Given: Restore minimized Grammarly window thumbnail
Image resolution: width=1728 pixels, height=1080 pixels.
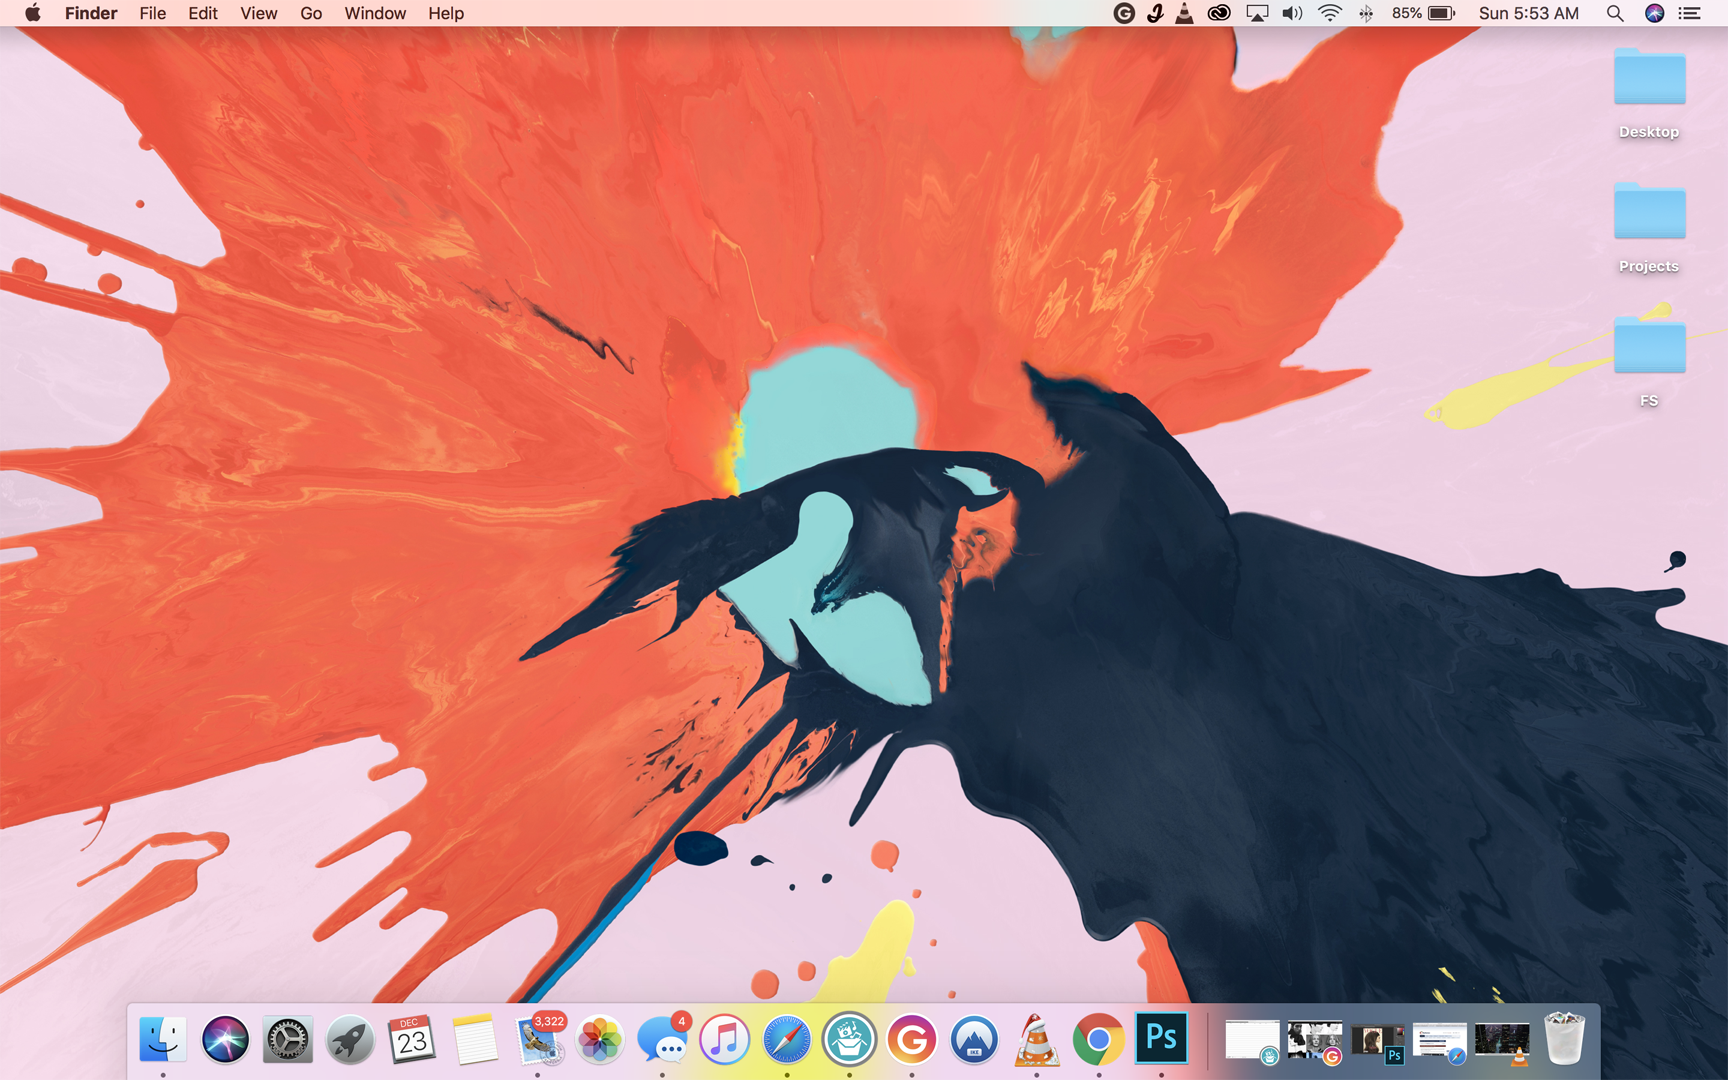Looking at the screenshot, I should 1314,1042.
